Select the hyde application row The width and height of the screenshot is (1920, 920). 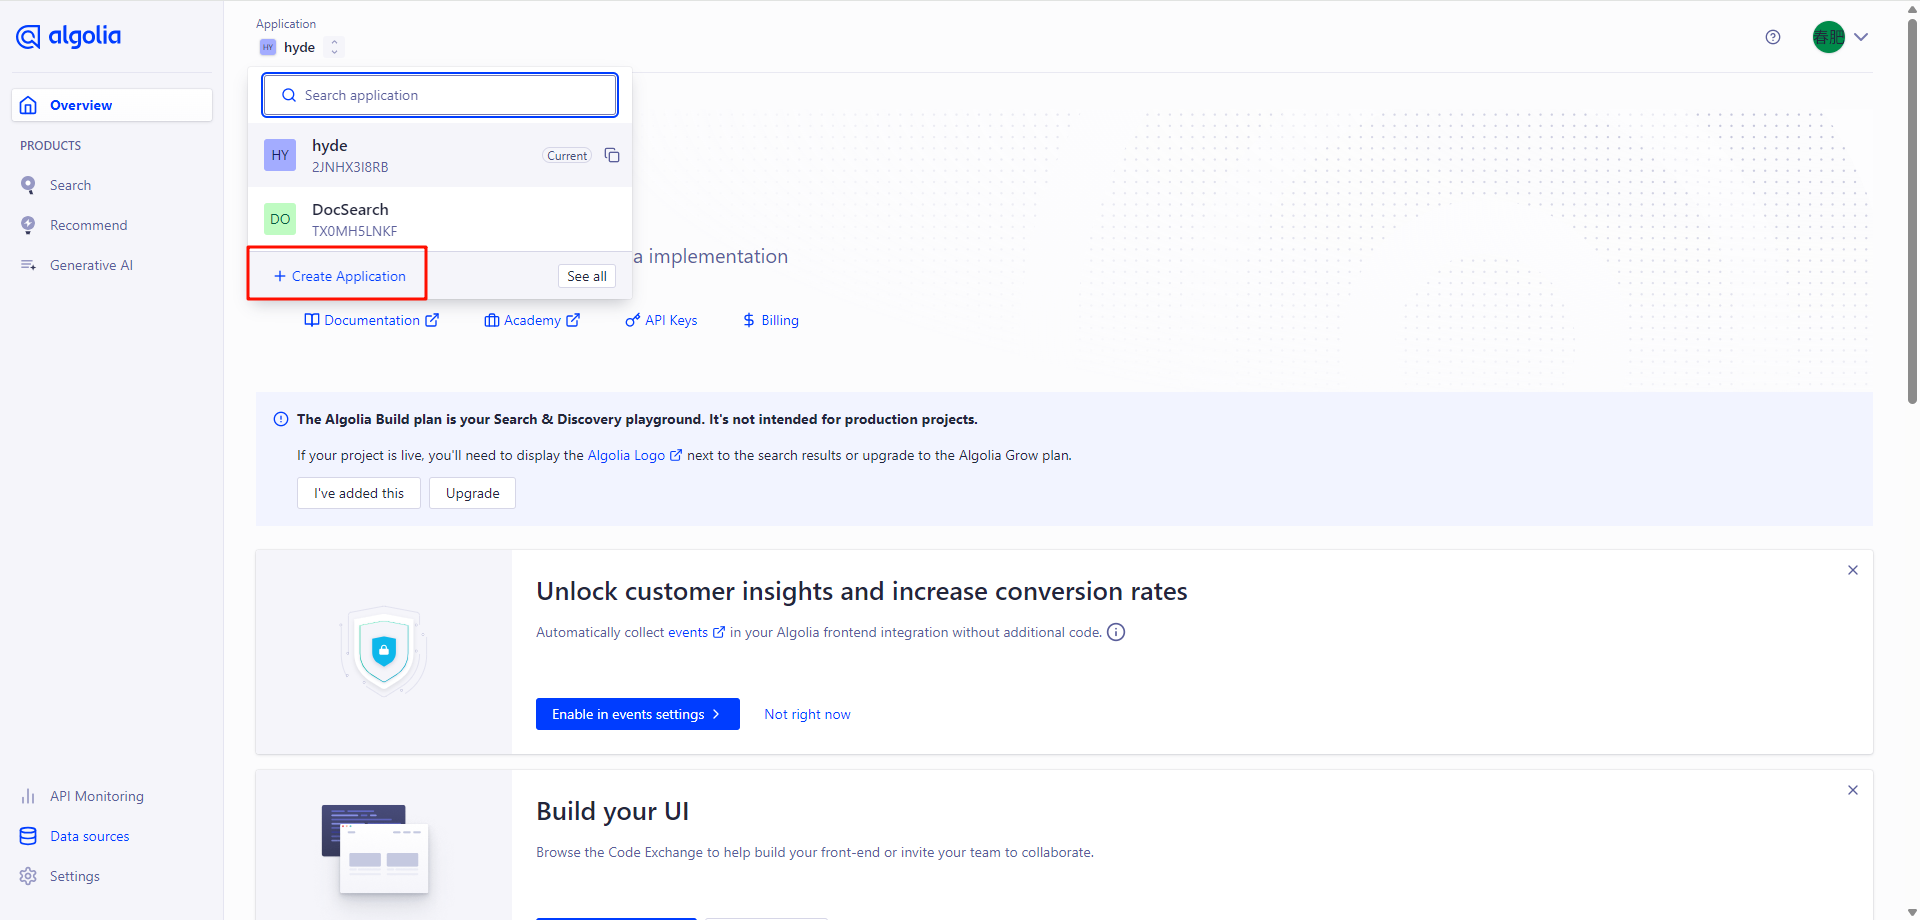(x=440, y=155)
